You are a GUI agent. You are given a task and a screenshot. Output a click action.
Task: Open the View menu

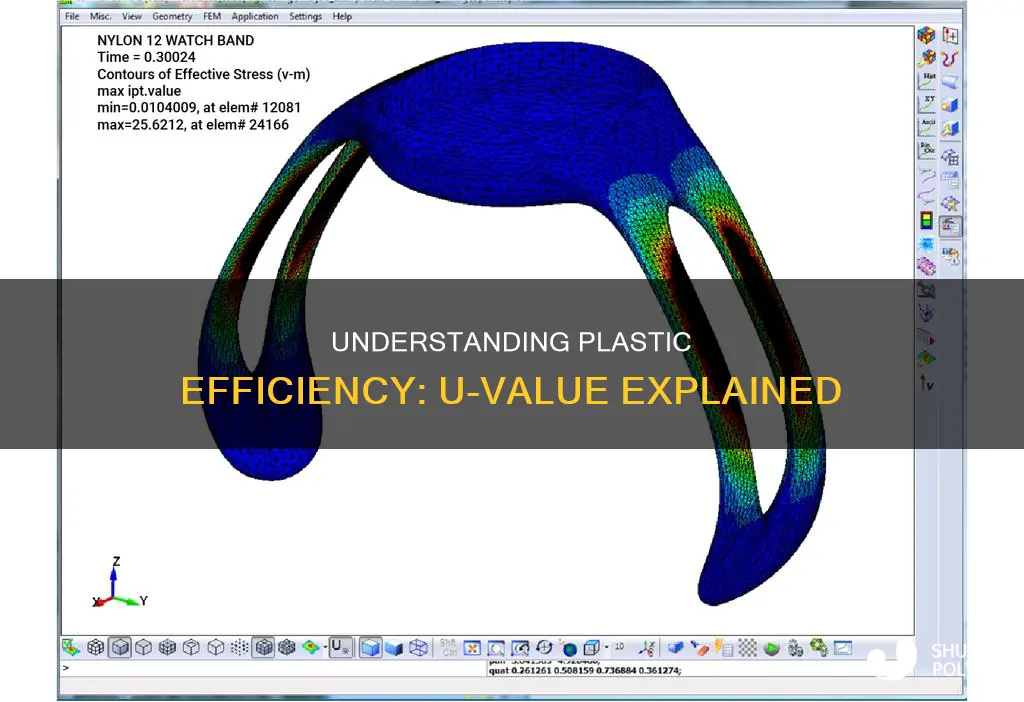pyautogui.click(x=132, y=16)
